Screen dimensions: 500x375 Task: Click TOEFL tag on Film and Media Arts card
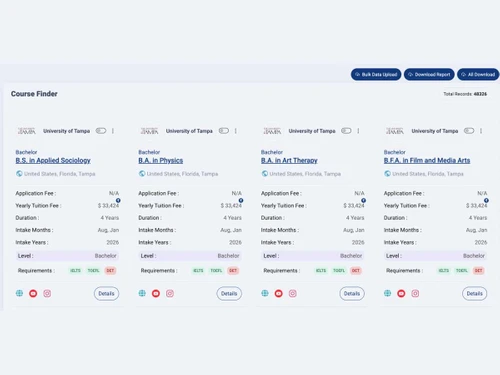(461, 270)
